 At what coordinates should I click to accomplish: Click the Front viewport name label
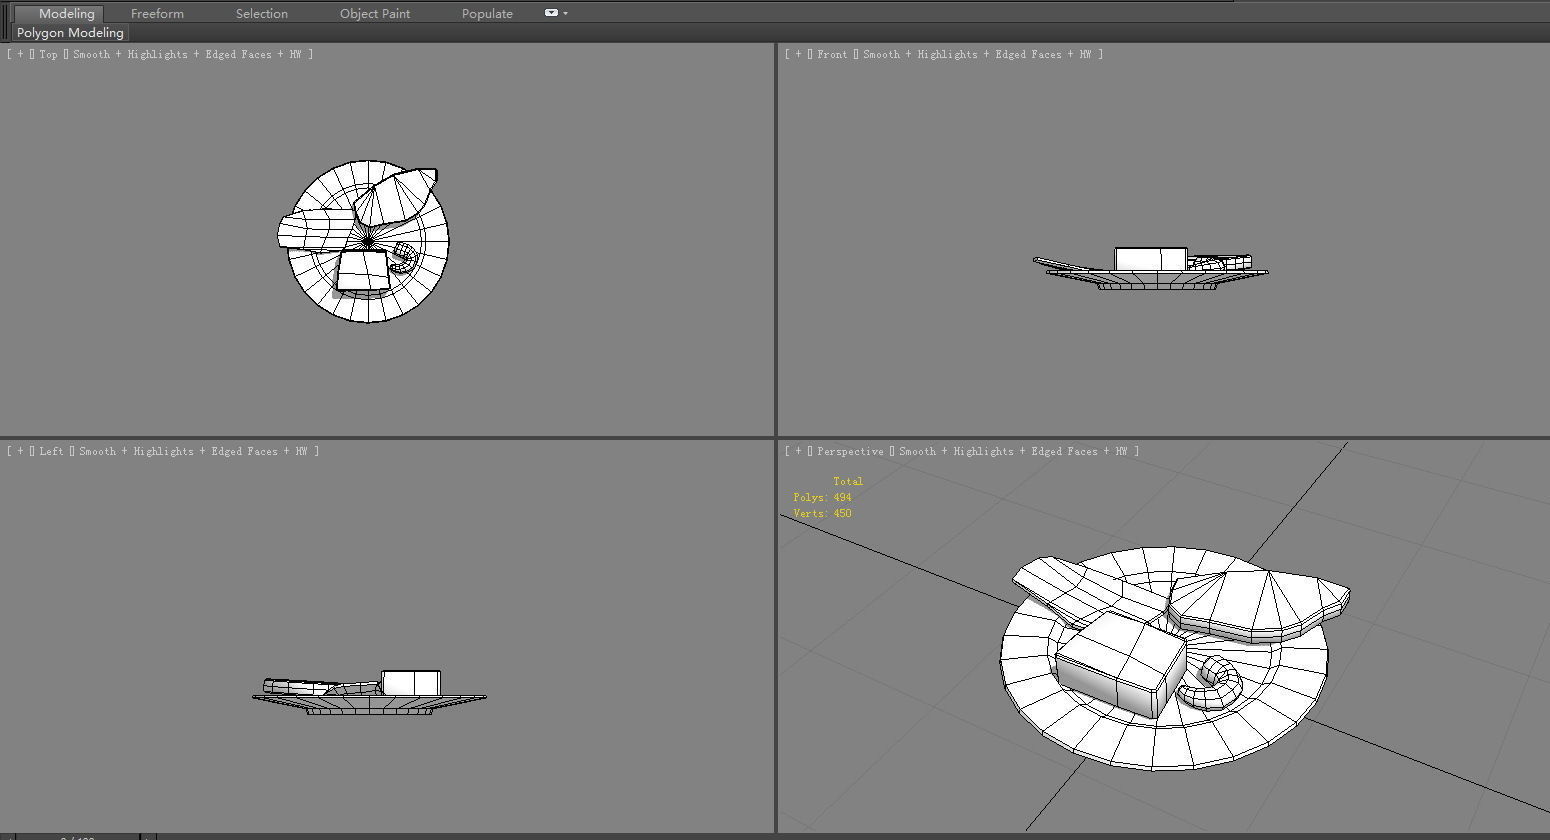pyautogui.click(x=832, y=55)
